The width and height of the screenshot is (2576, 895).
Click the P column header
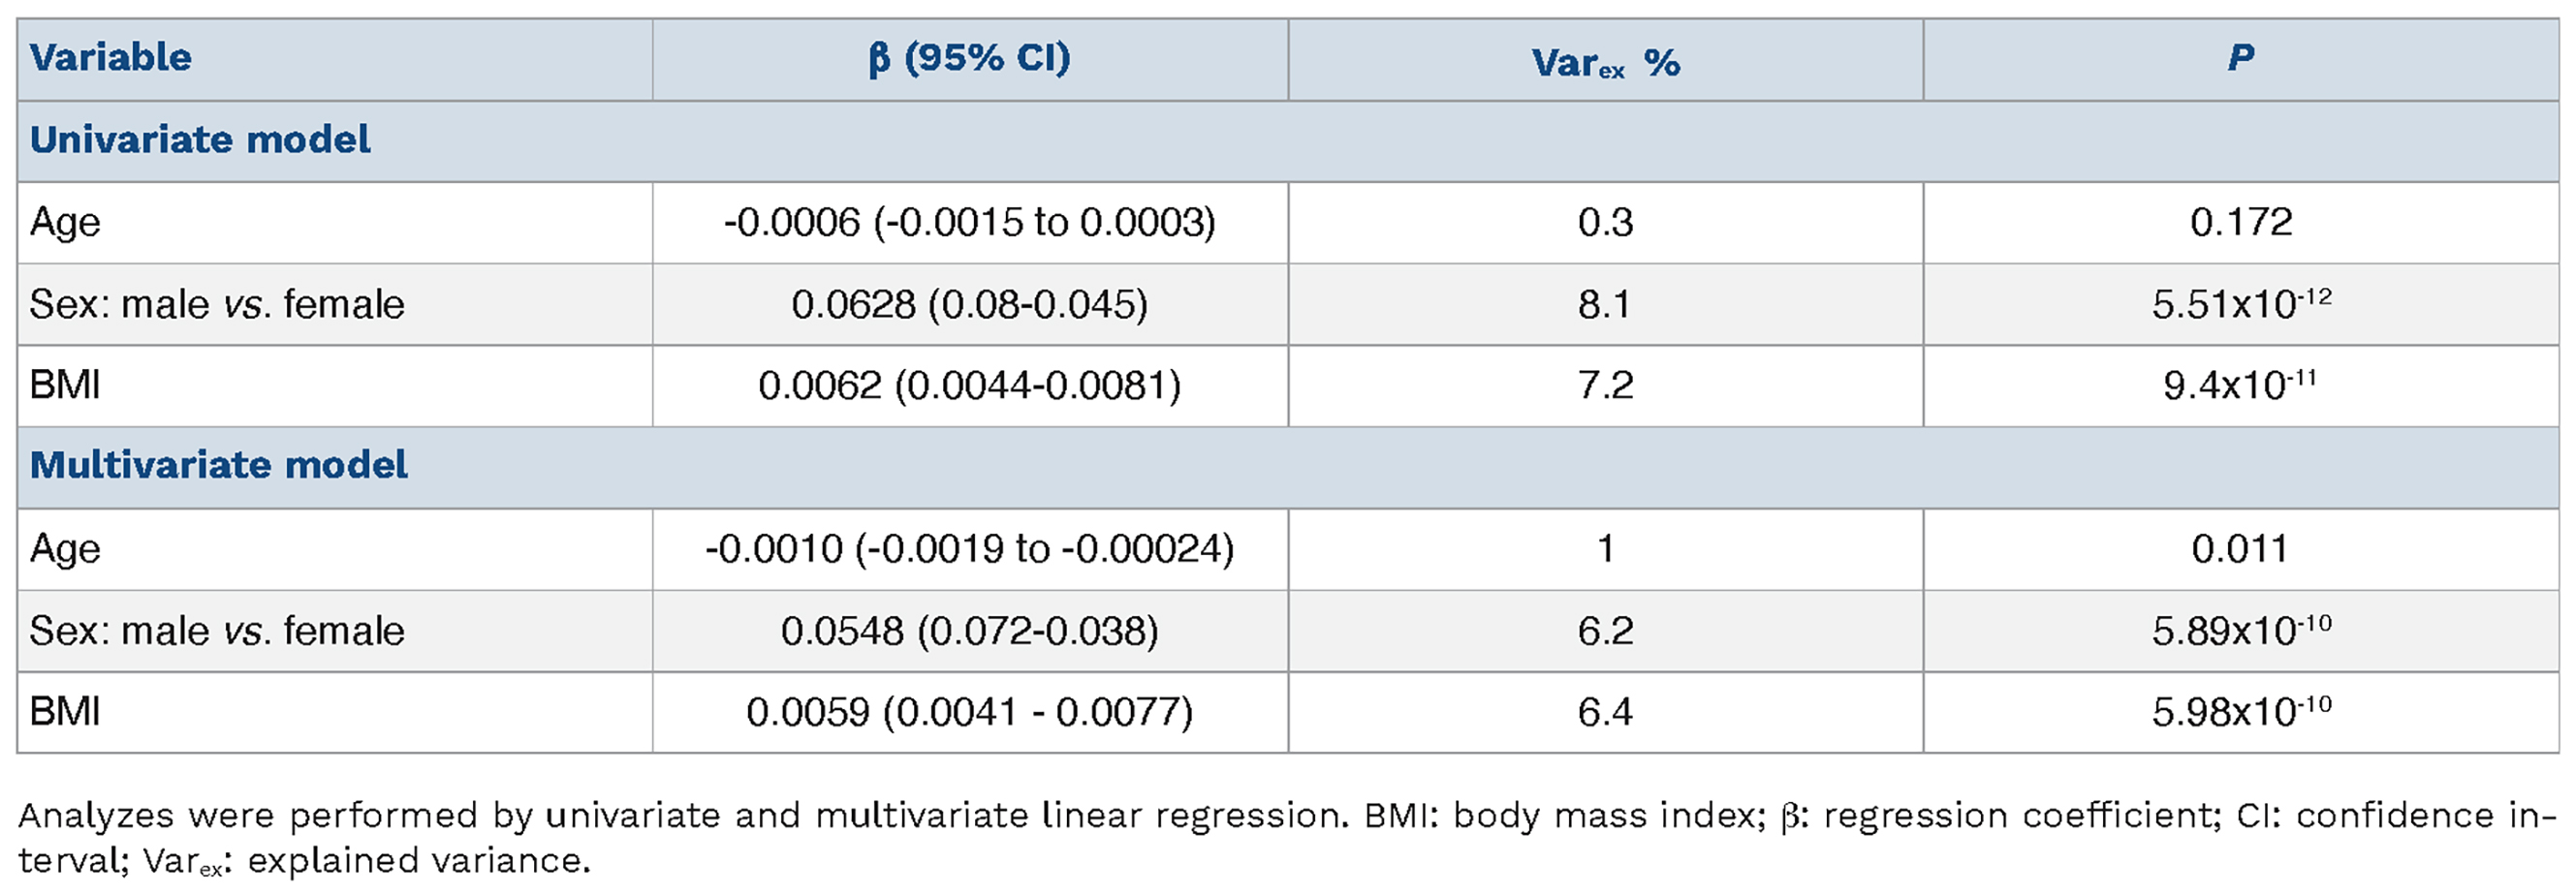(2240, 58)
